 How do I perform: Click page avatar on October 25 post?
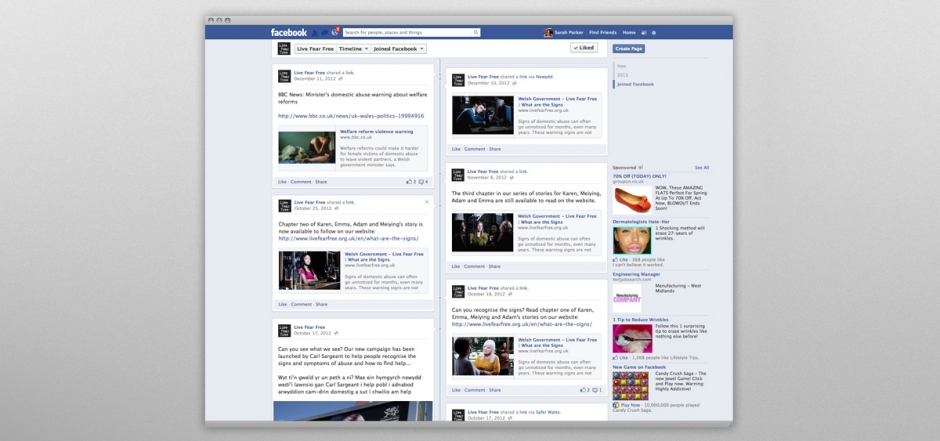pos(284,206)
